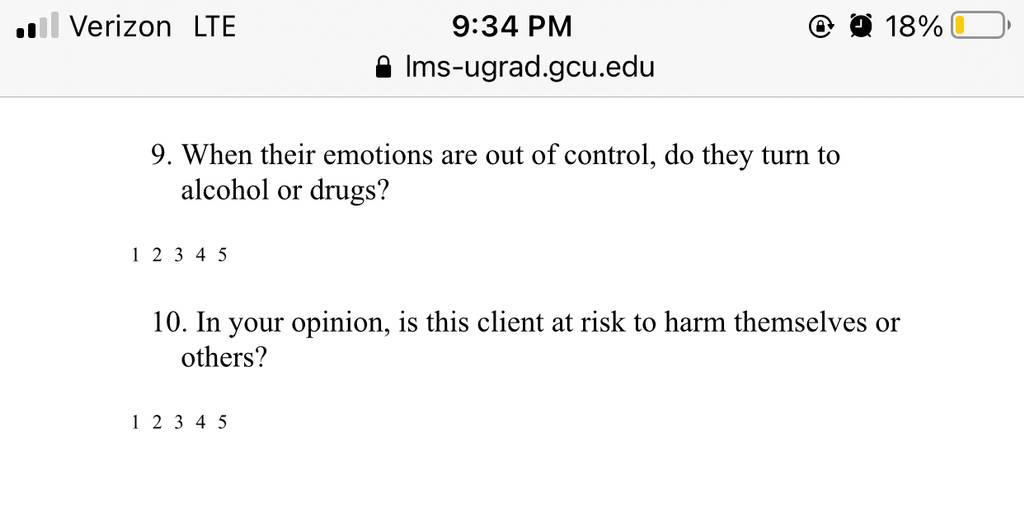Tap the Verizon LTE carrier label
Viewport: 1024px width, 530px height.
point(153,26)
